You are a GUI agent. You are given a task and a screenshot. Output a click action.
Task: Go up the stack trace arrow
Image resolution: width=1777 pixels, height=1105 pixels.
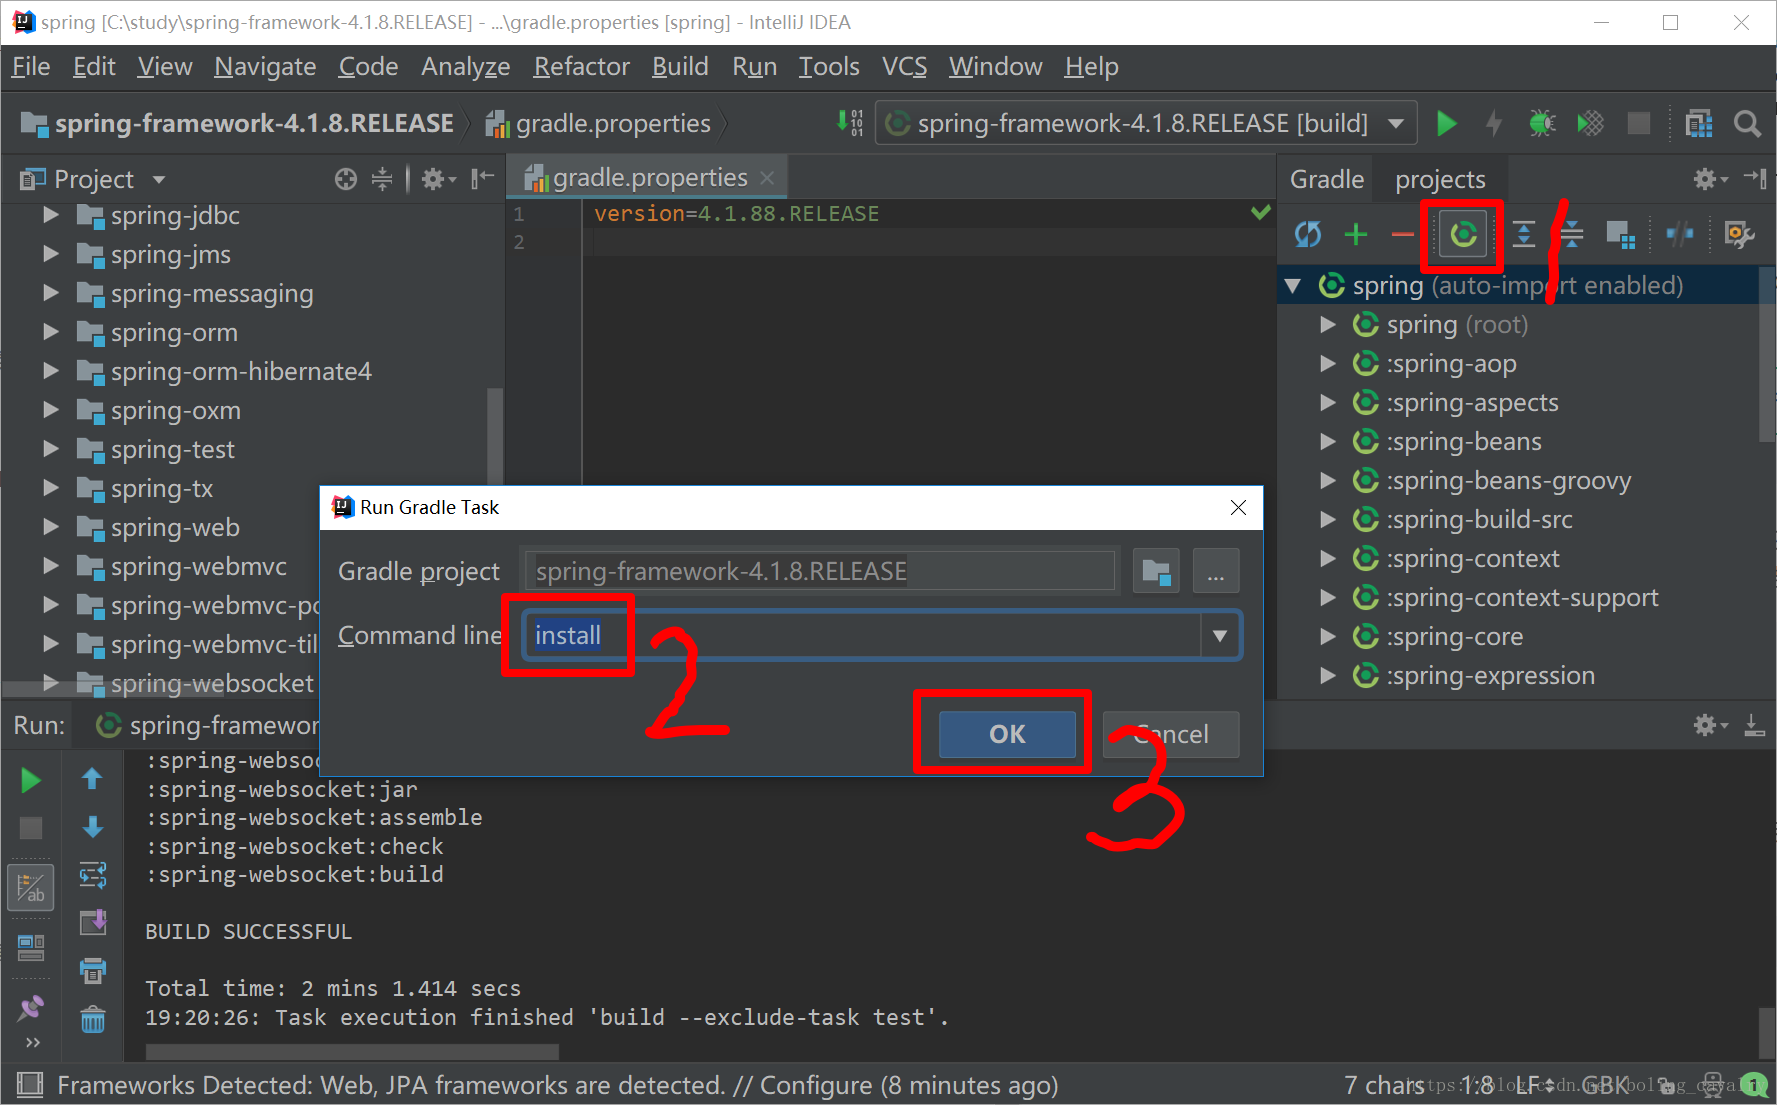click(92, 779)
